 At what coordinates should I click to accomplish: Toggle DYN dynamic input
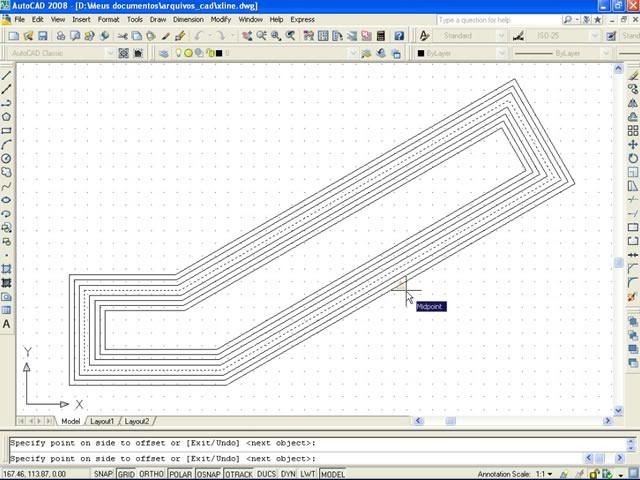pos(288,474)
